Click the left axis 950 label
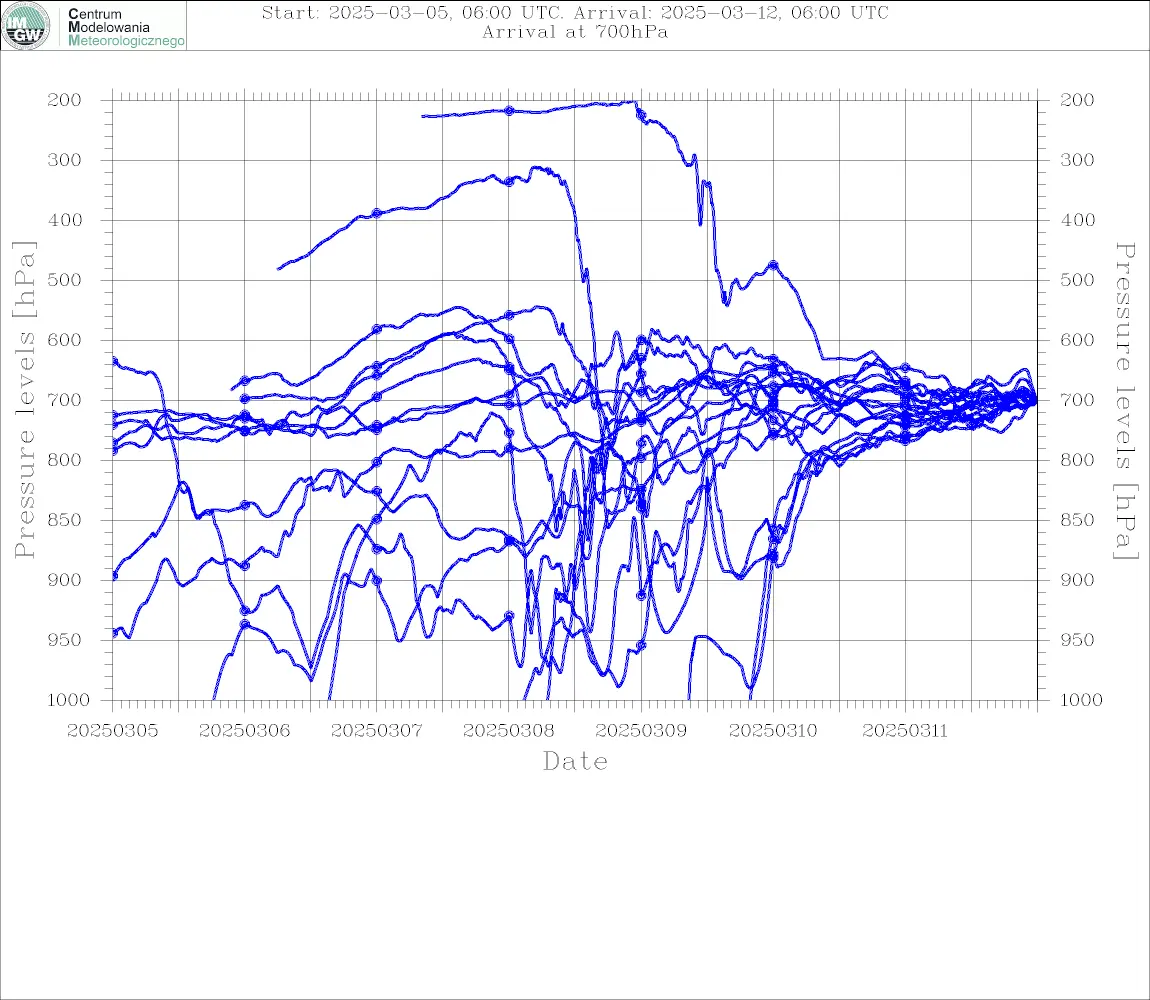This screenshot has width=1150, height=1000. click(64, 640)
